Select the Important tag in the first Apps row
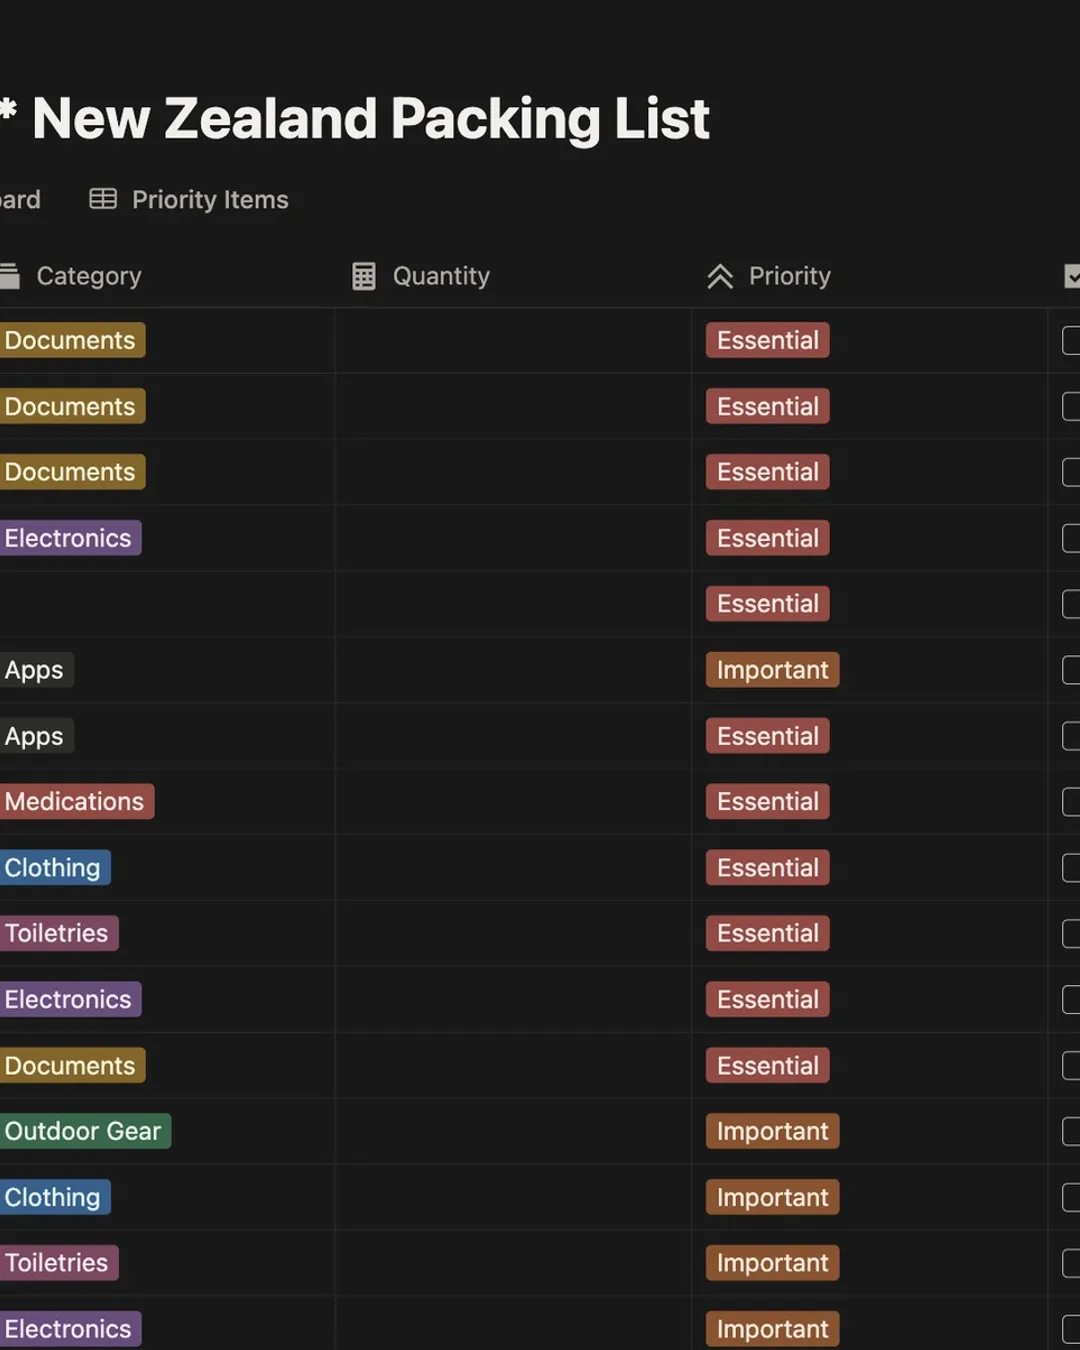 point(772,670)
